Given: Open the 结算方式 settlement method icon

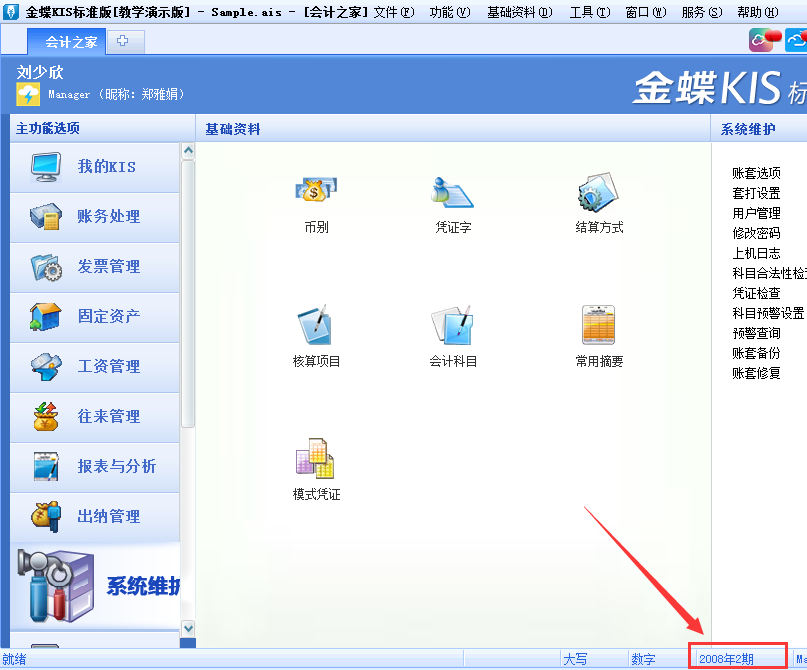Looking at the screenshot, I should pyautogui.click(x=599, y=191).
